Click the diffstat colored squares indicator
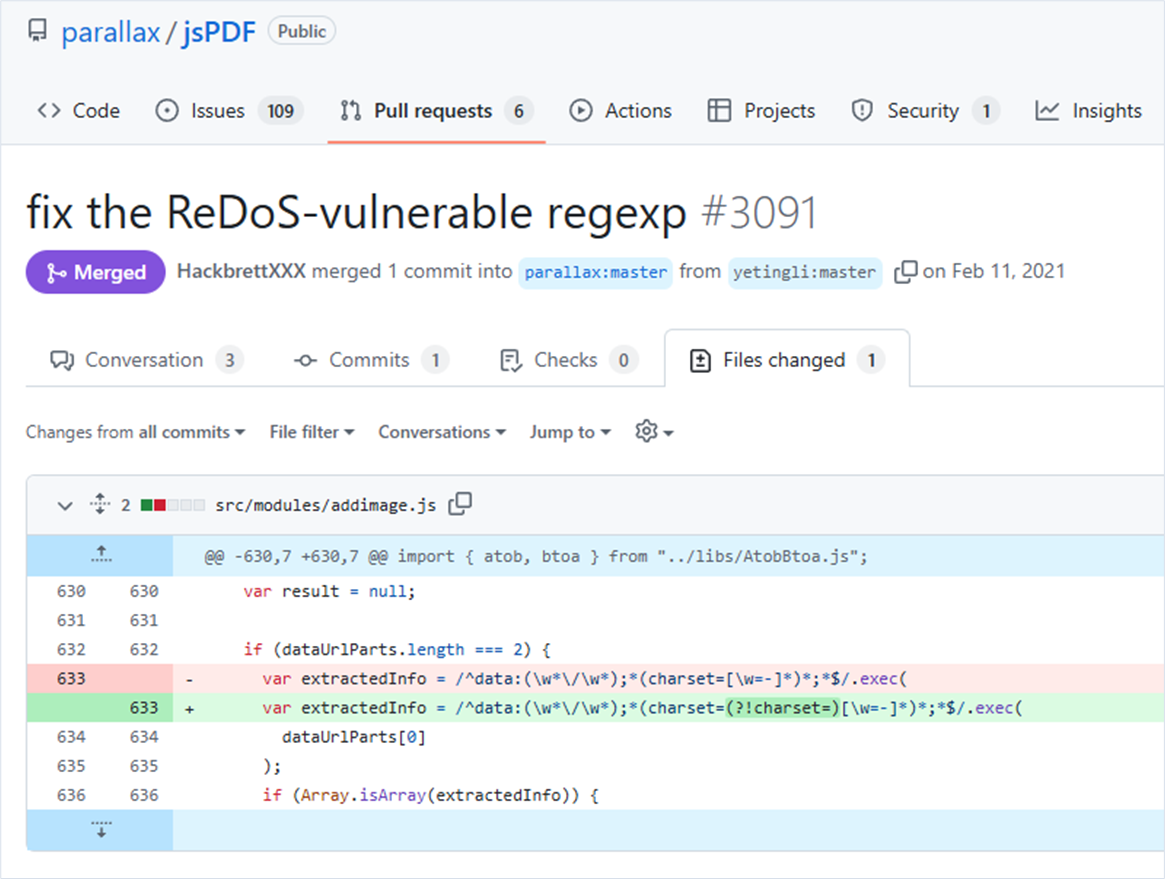Viewport: 1165px width, 879px height. (x=172, y=505)
